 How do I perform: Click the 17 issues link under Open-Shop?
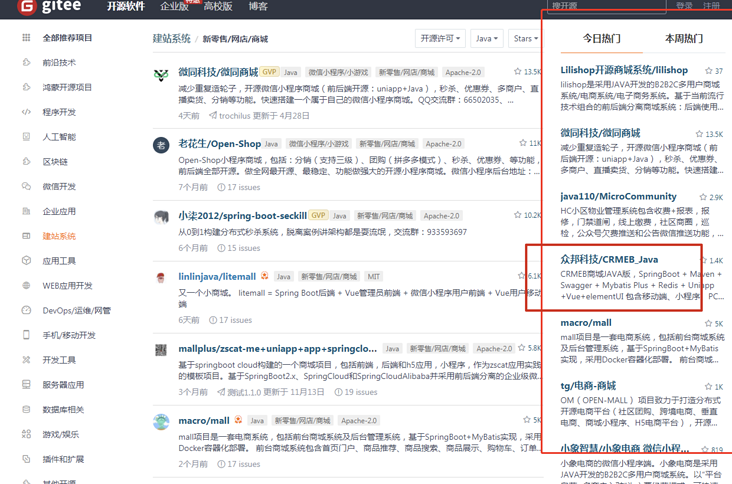click(239, 187)
